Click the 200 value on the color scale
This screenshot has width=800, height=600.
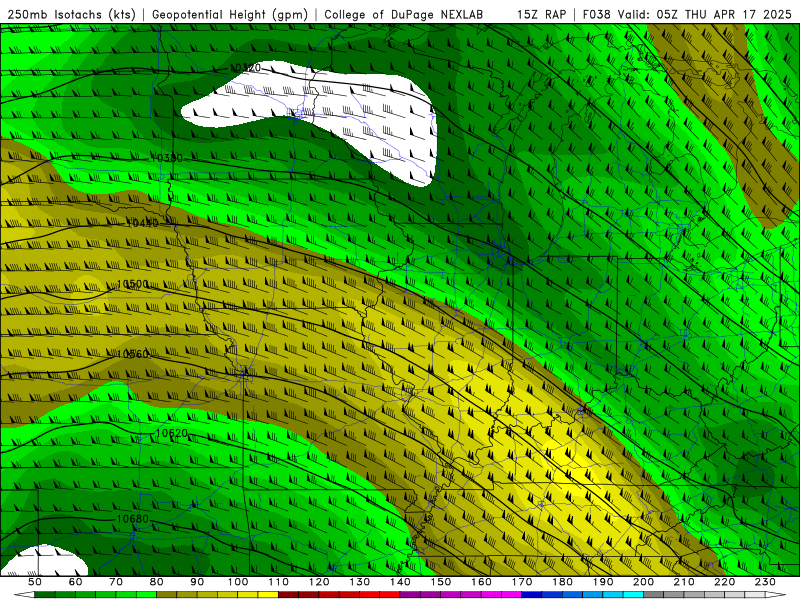643,582
